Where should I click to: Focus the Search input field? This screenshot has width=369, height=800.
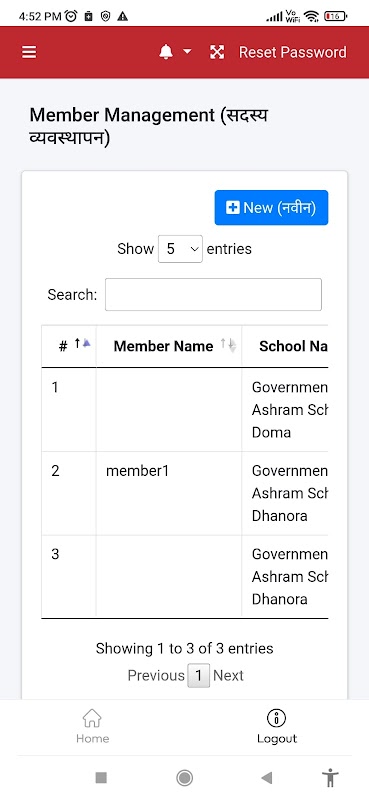(x=213, y=294)
